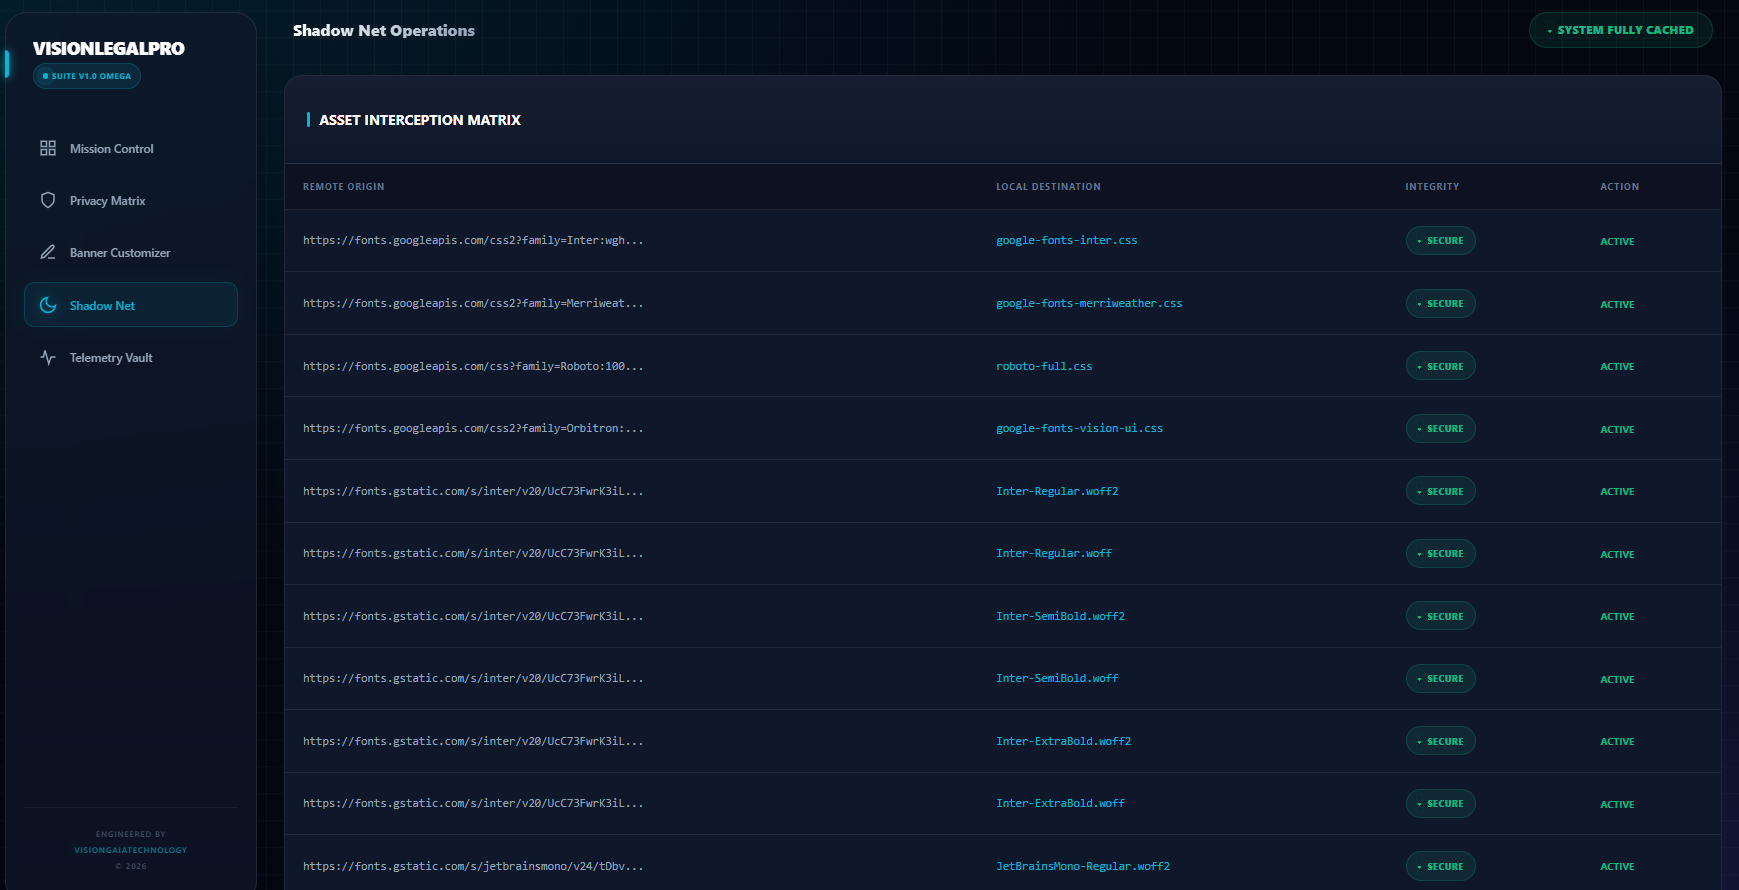Click the Privacy Matrix shield icon

coord(48,200)
